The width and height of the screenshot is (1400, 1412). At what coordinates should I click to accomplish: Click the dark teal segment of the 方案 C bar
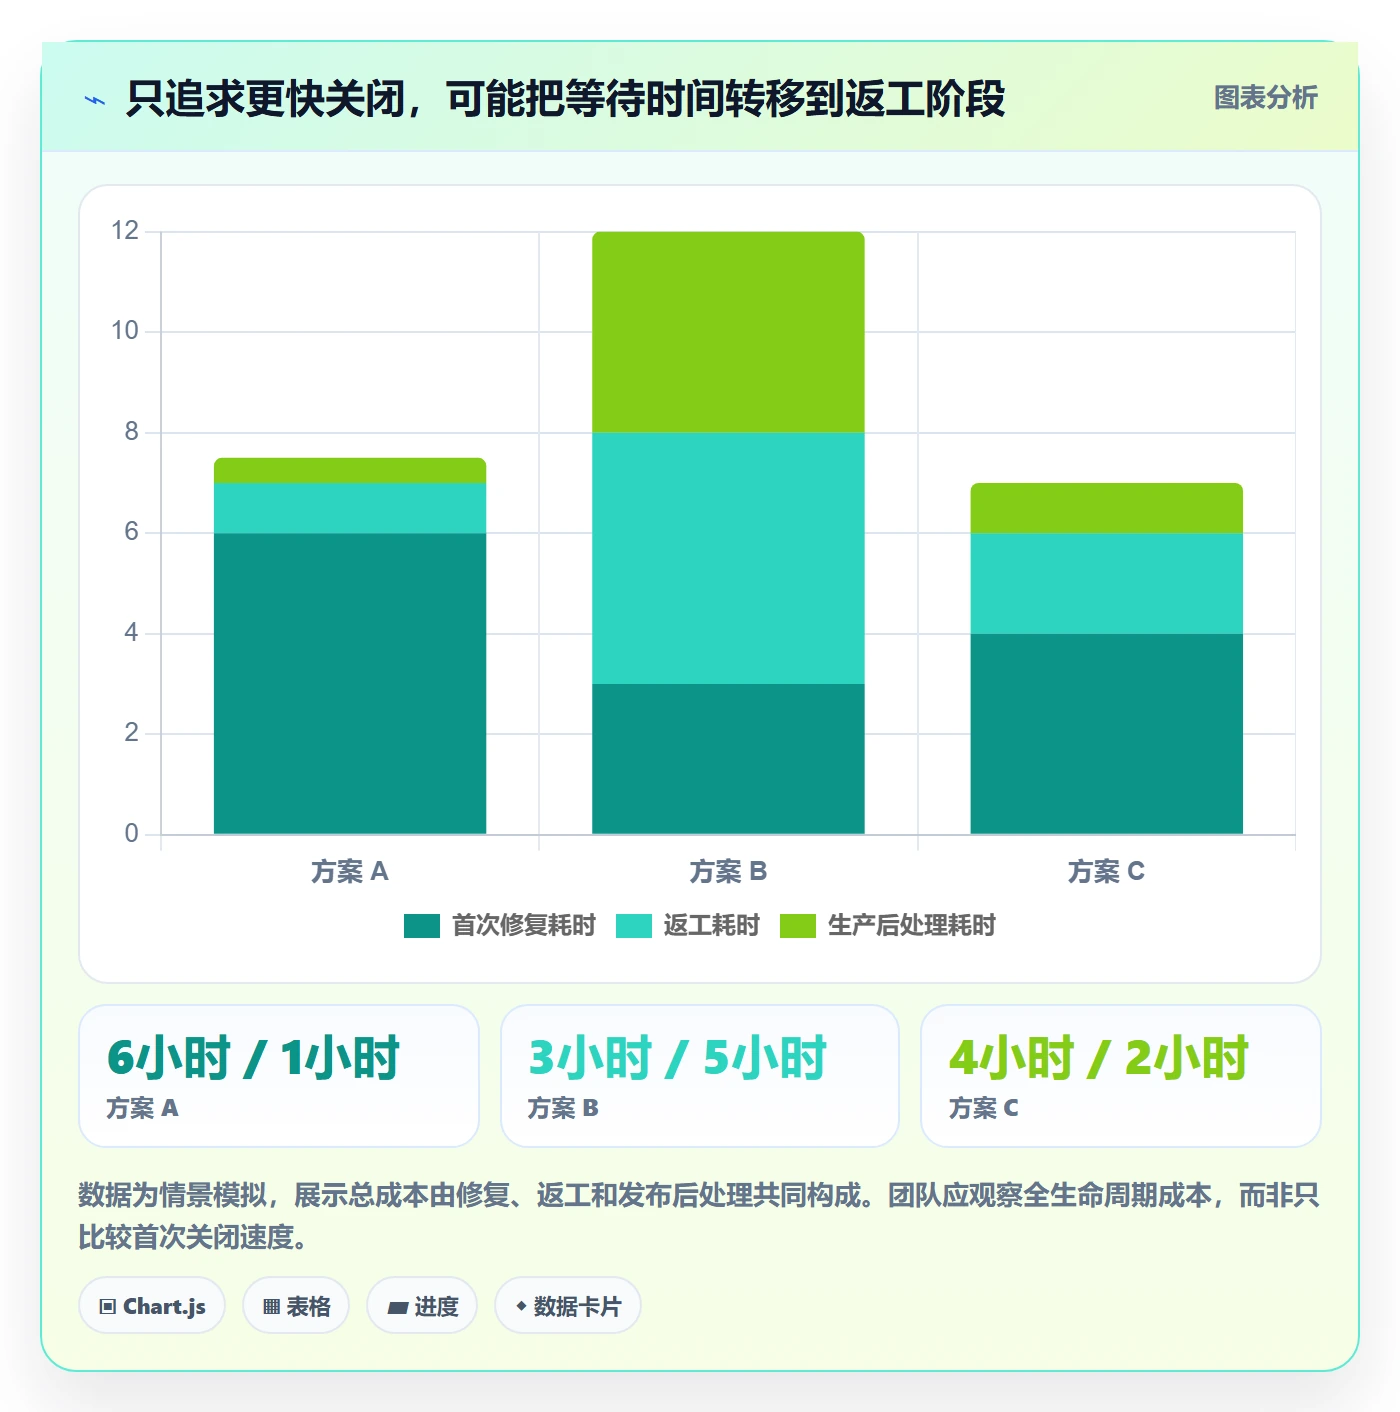1106,734
